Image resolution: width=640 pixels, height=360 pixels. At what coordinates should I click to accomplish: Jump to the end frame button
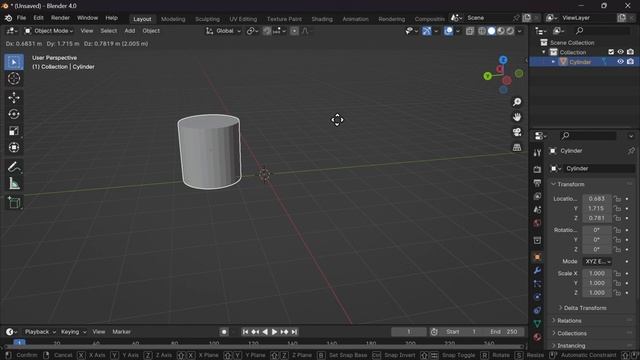(294, 332)
